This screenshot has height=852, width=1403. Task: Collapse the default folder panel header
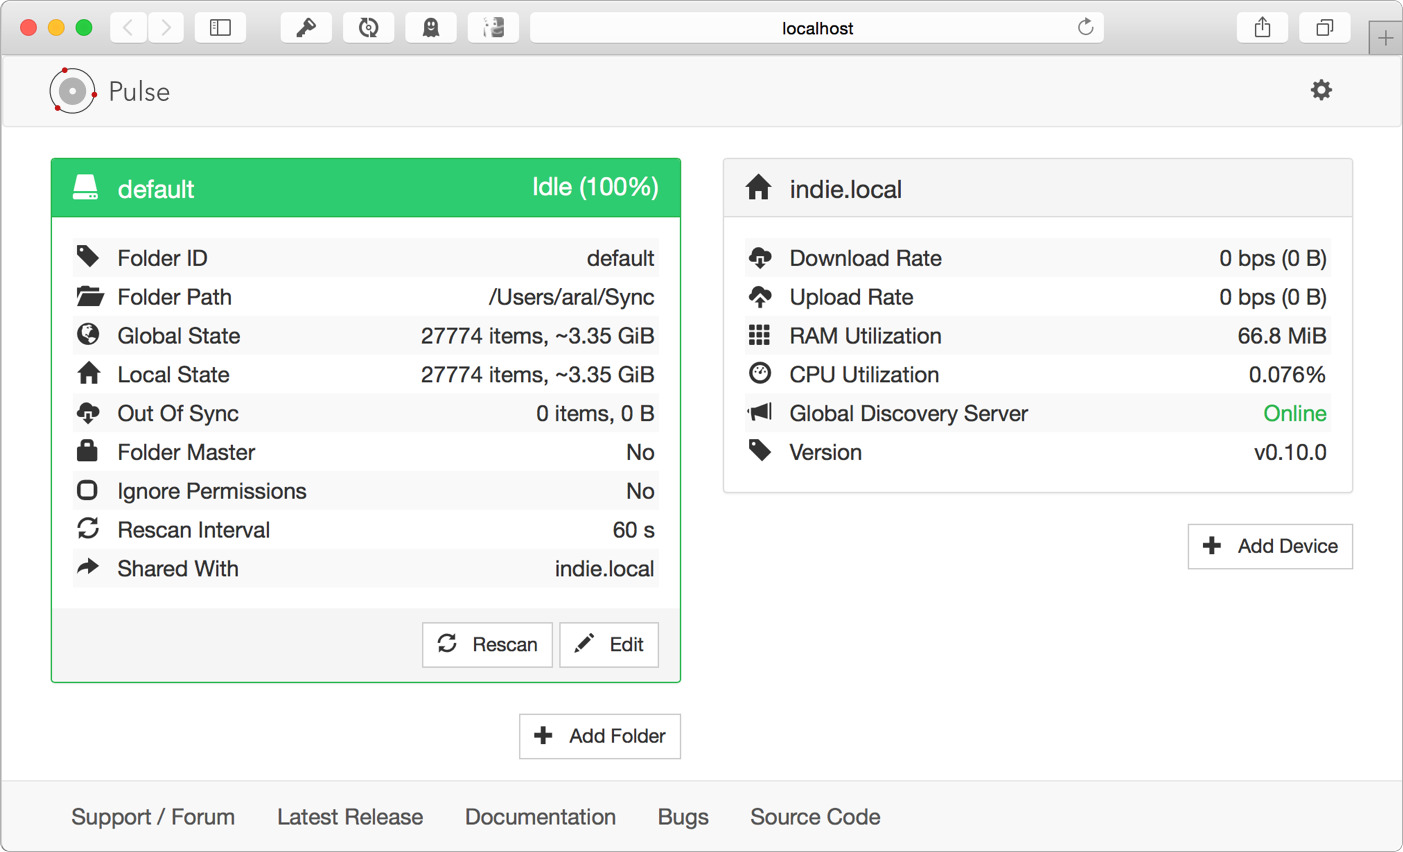(x=366, y=188)
